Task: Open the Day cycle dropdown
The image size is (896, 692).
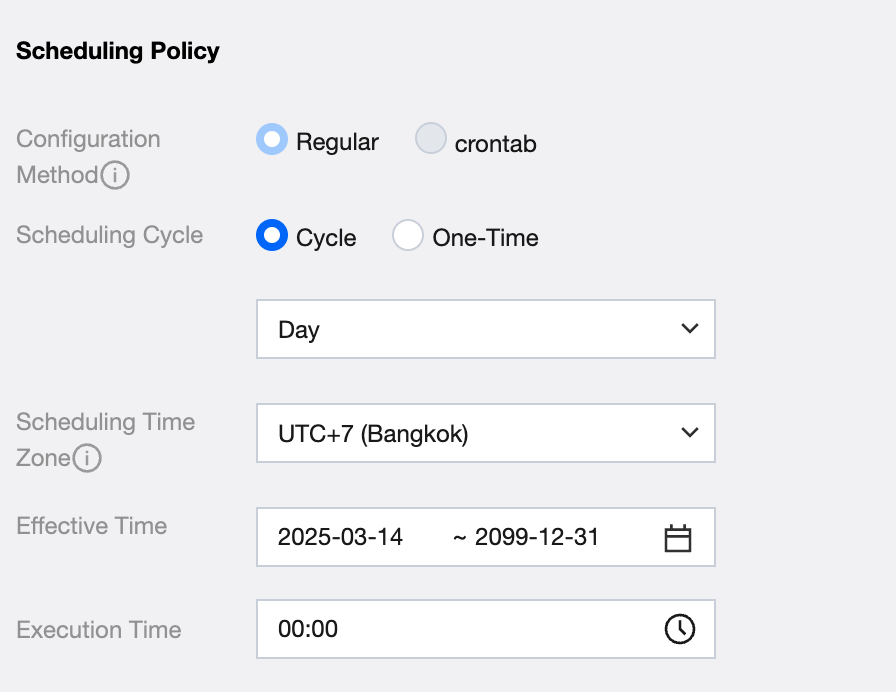Action: click(485, 329)
